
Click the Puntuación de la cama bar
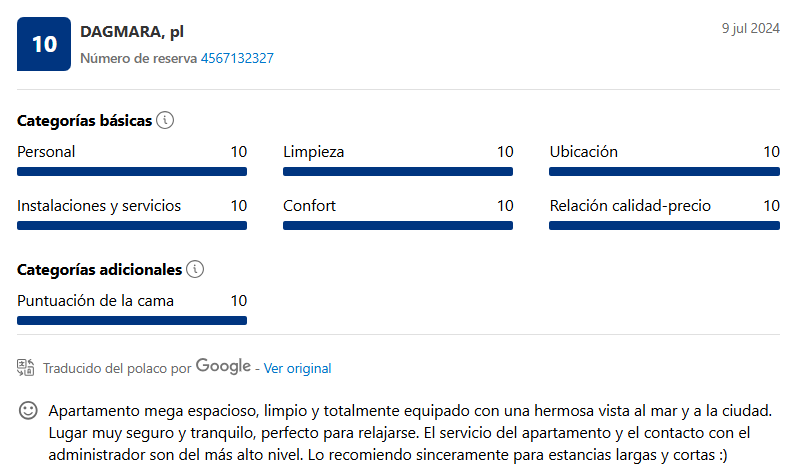click(132, 320)
